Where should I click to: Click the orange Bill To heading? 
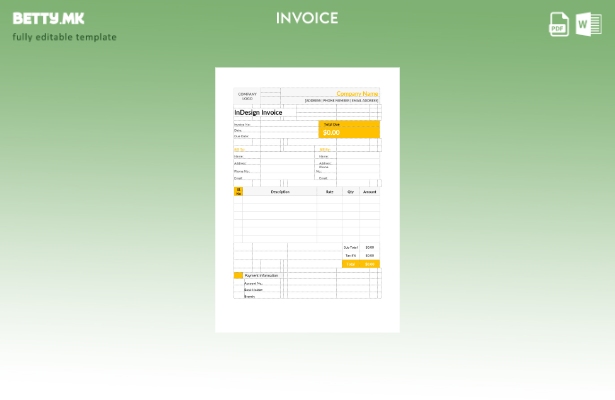pos(239,149)
